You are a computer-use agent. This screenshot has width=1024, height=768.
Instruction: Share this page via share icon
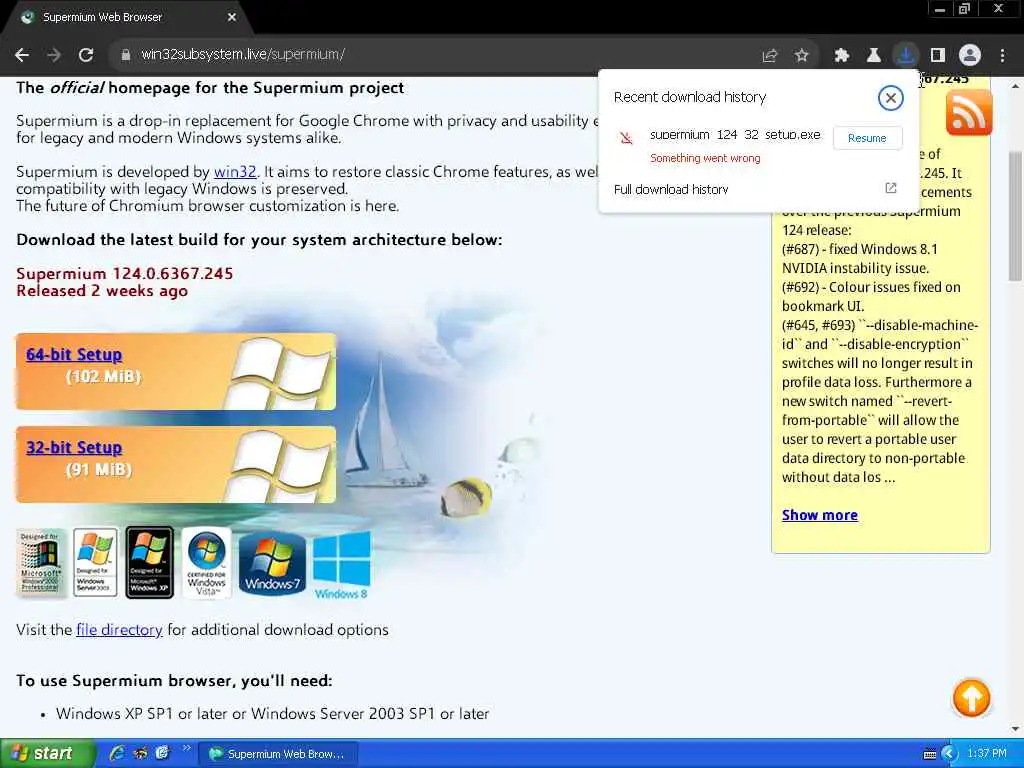click(770, 56)
